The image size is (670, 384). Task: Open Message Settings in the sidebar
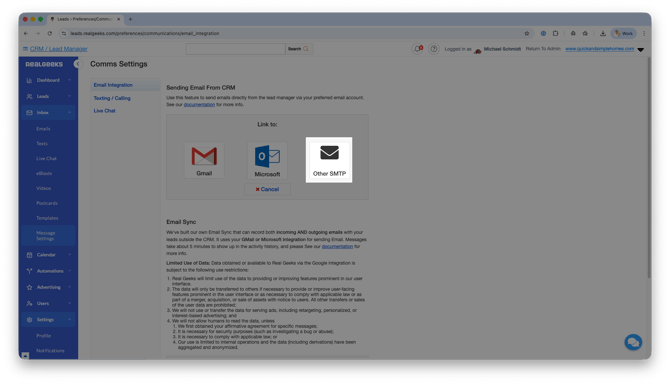(48, 236)
